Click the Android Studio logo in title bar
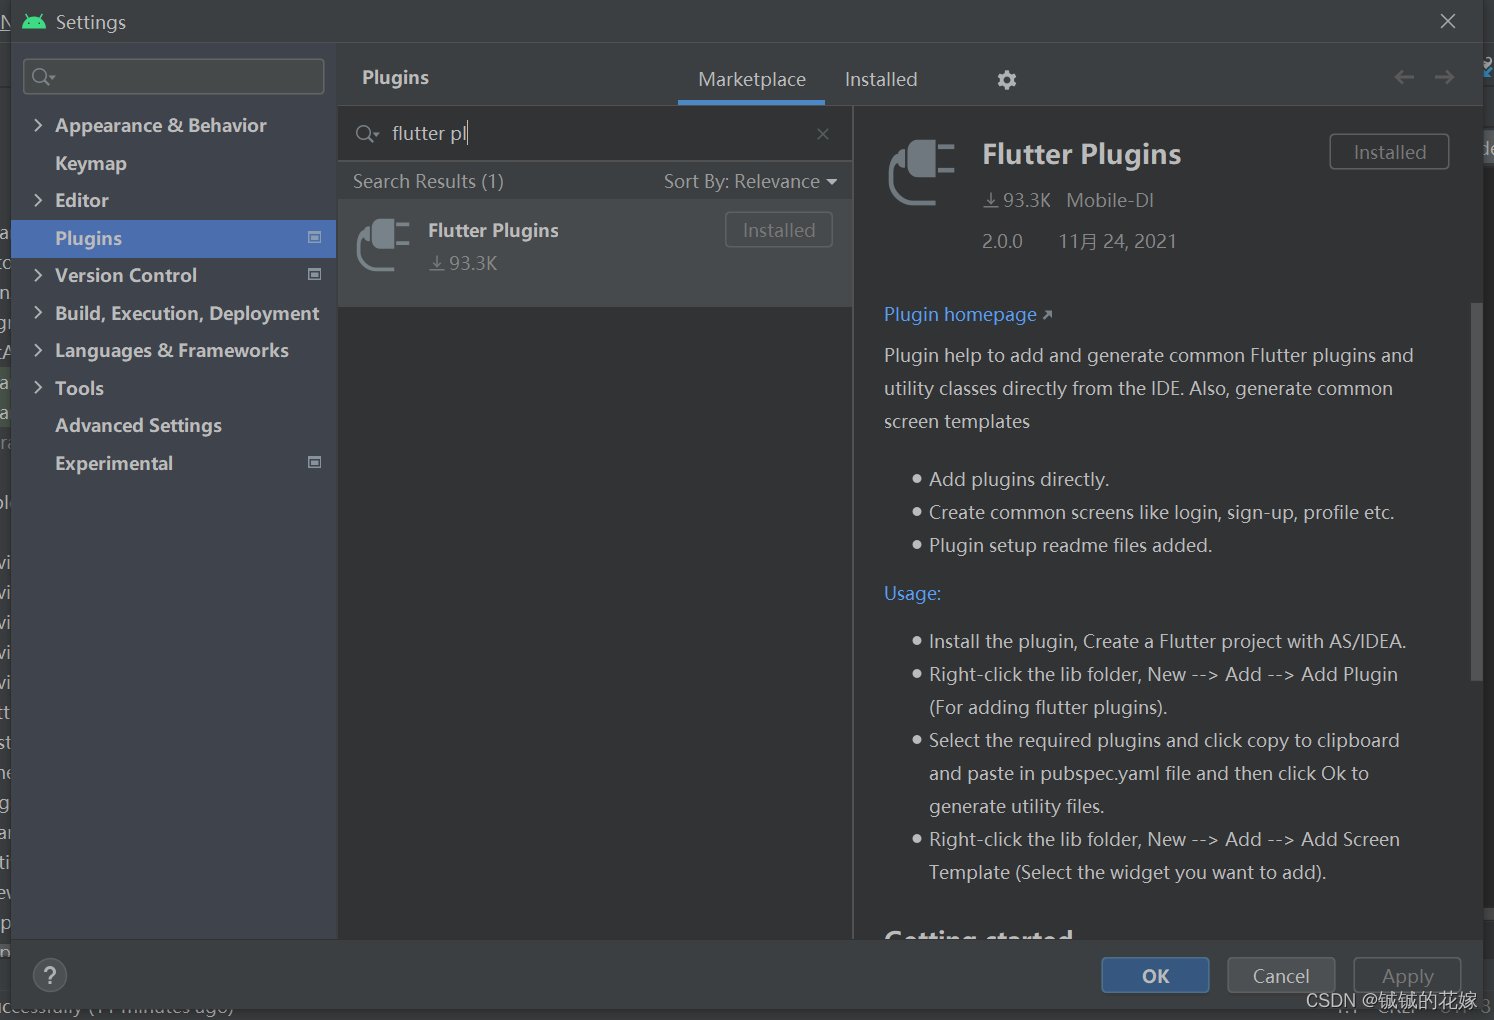 click(x=34, y=22)
